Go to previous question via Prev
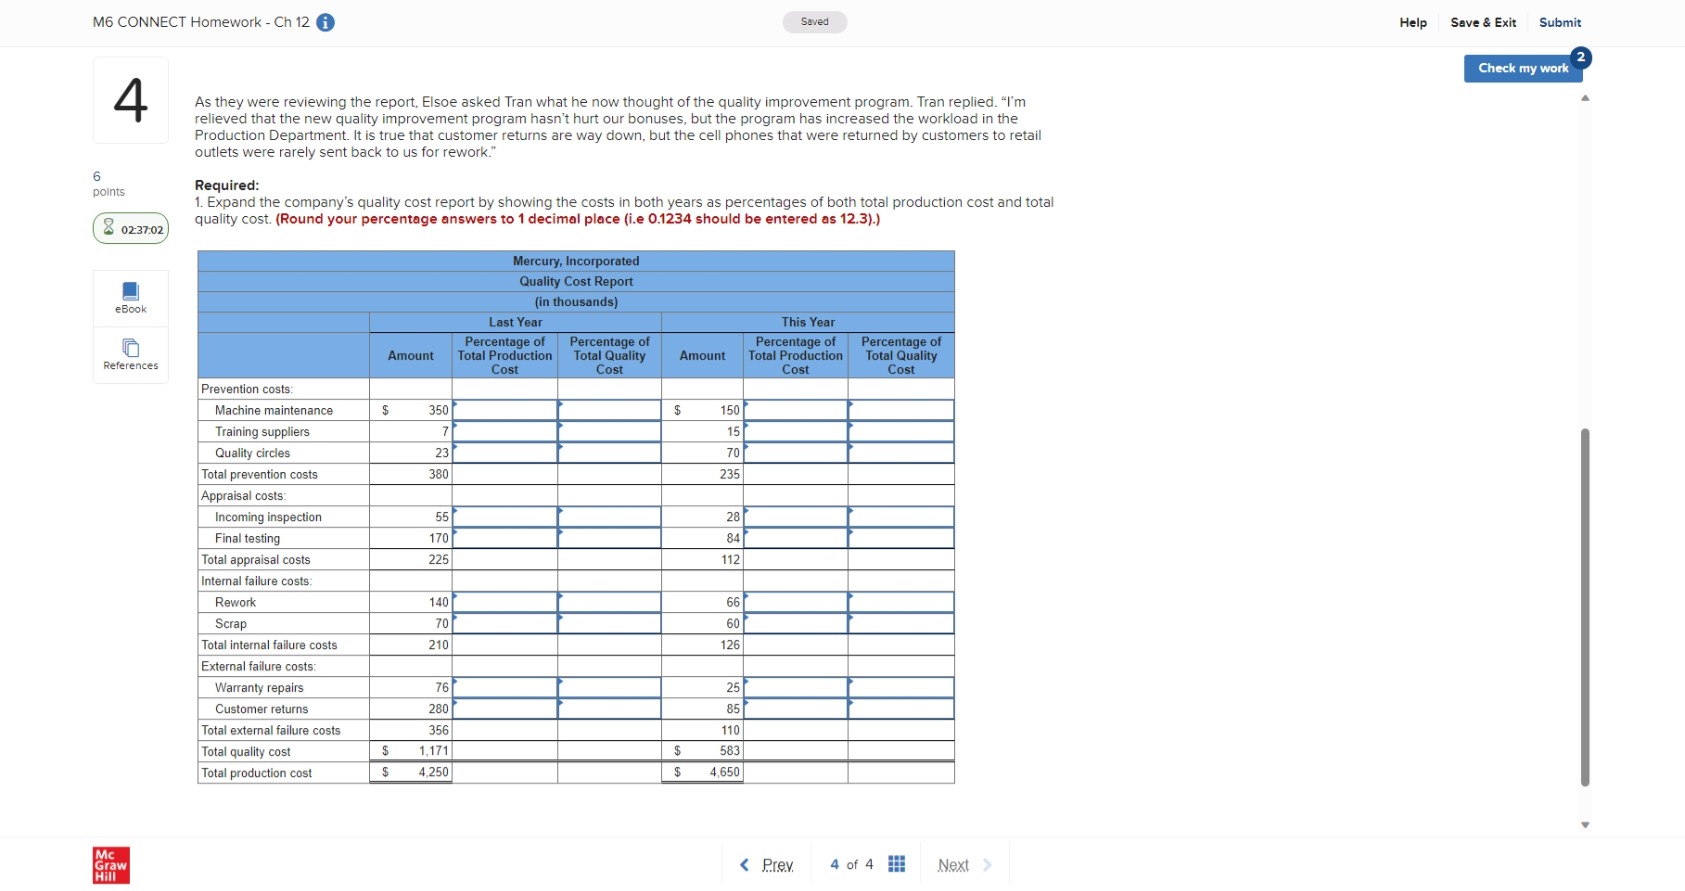The height and width of the screenshot is (891, 1685). (x=777, y=865)
